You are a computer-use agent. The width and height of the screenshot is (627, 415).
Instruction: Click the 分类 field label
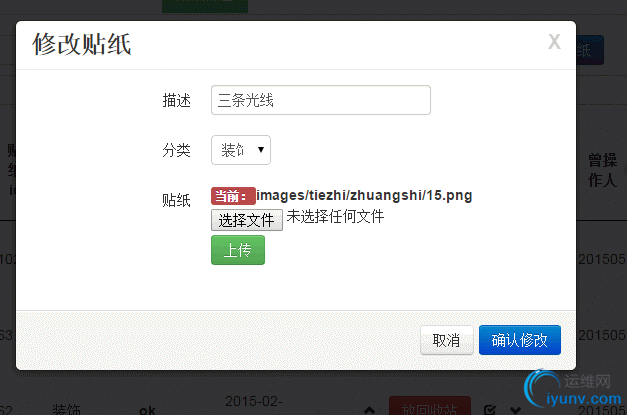176,150
